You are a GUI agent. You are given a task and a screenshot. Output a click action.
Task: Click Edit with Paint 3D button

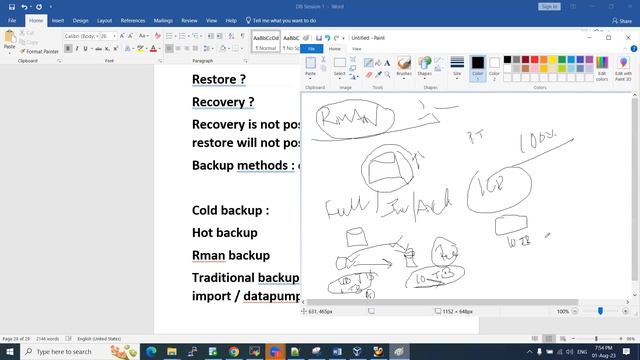623,68
